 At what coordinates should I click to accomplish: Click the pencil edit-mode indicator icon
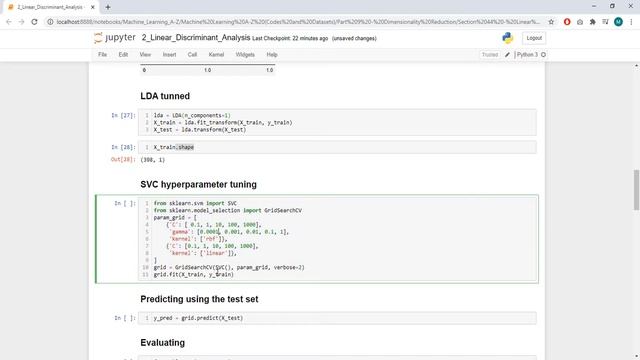click(x=507, y=55)
